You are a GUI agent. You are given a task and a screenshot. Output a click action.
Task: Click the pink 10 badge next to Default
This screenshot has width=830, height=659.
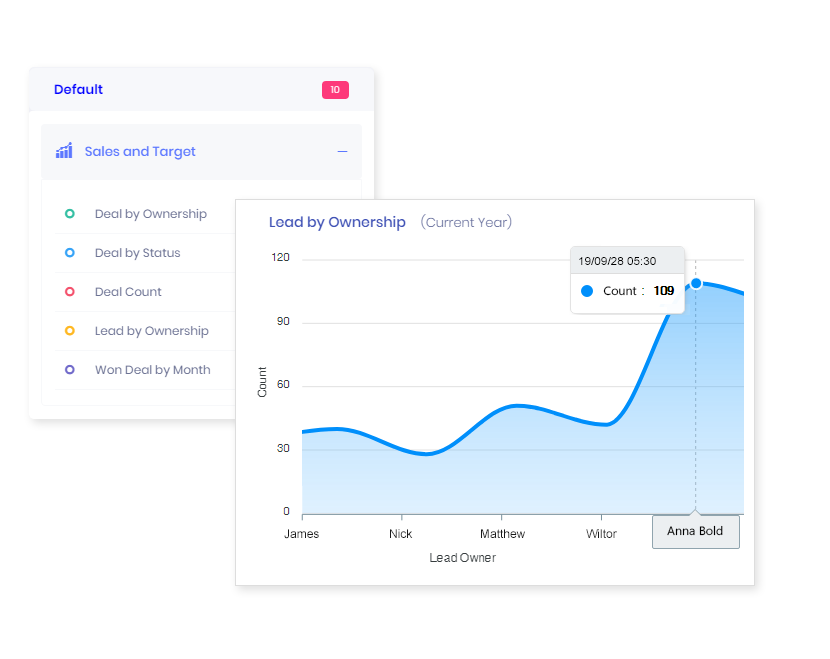pyautogui.click(x=335, y=89)
